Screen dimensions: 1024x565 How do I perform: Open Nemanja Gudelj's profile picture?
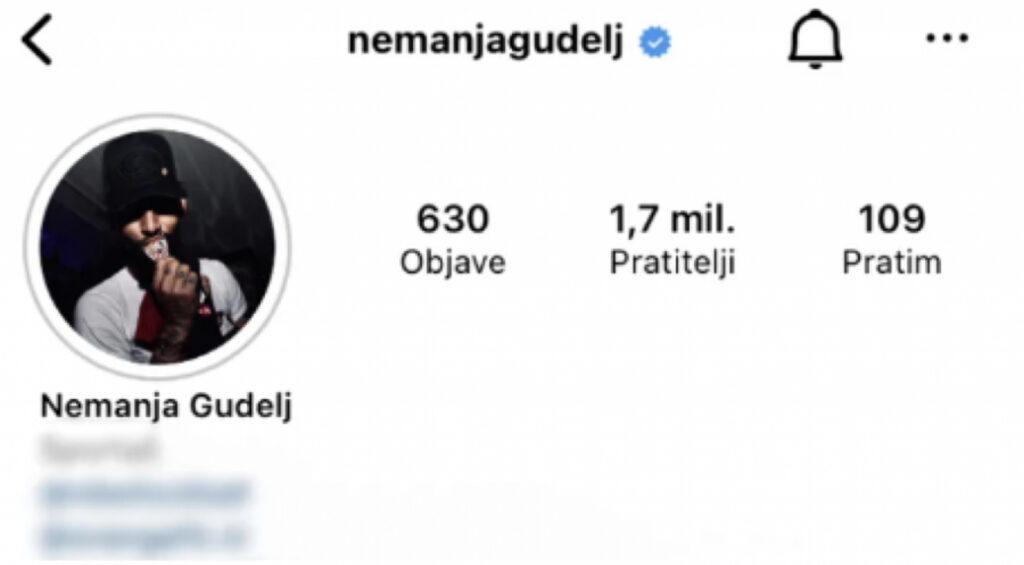157,247
